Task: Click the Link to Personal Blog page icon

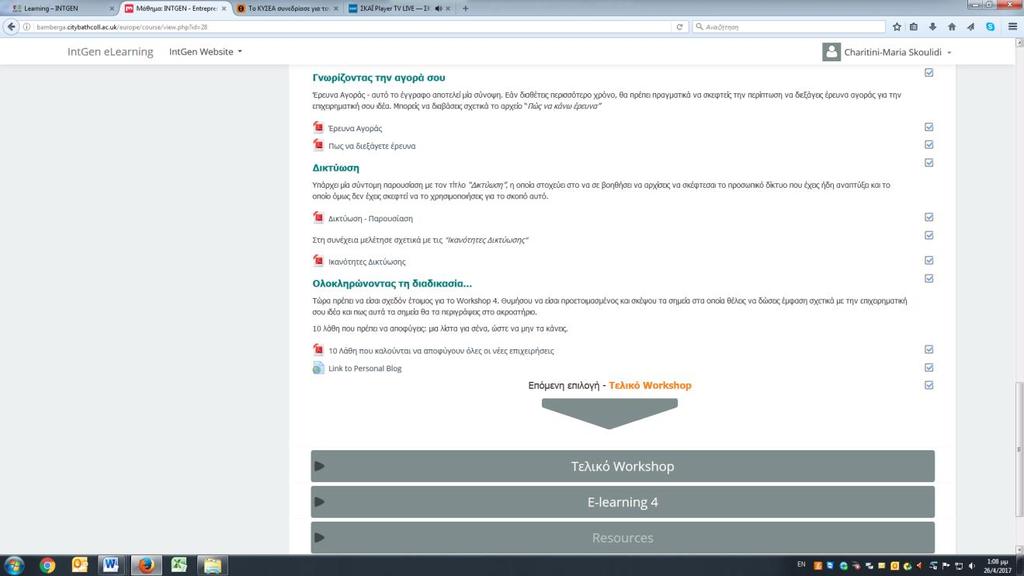Action: (318, 368)
